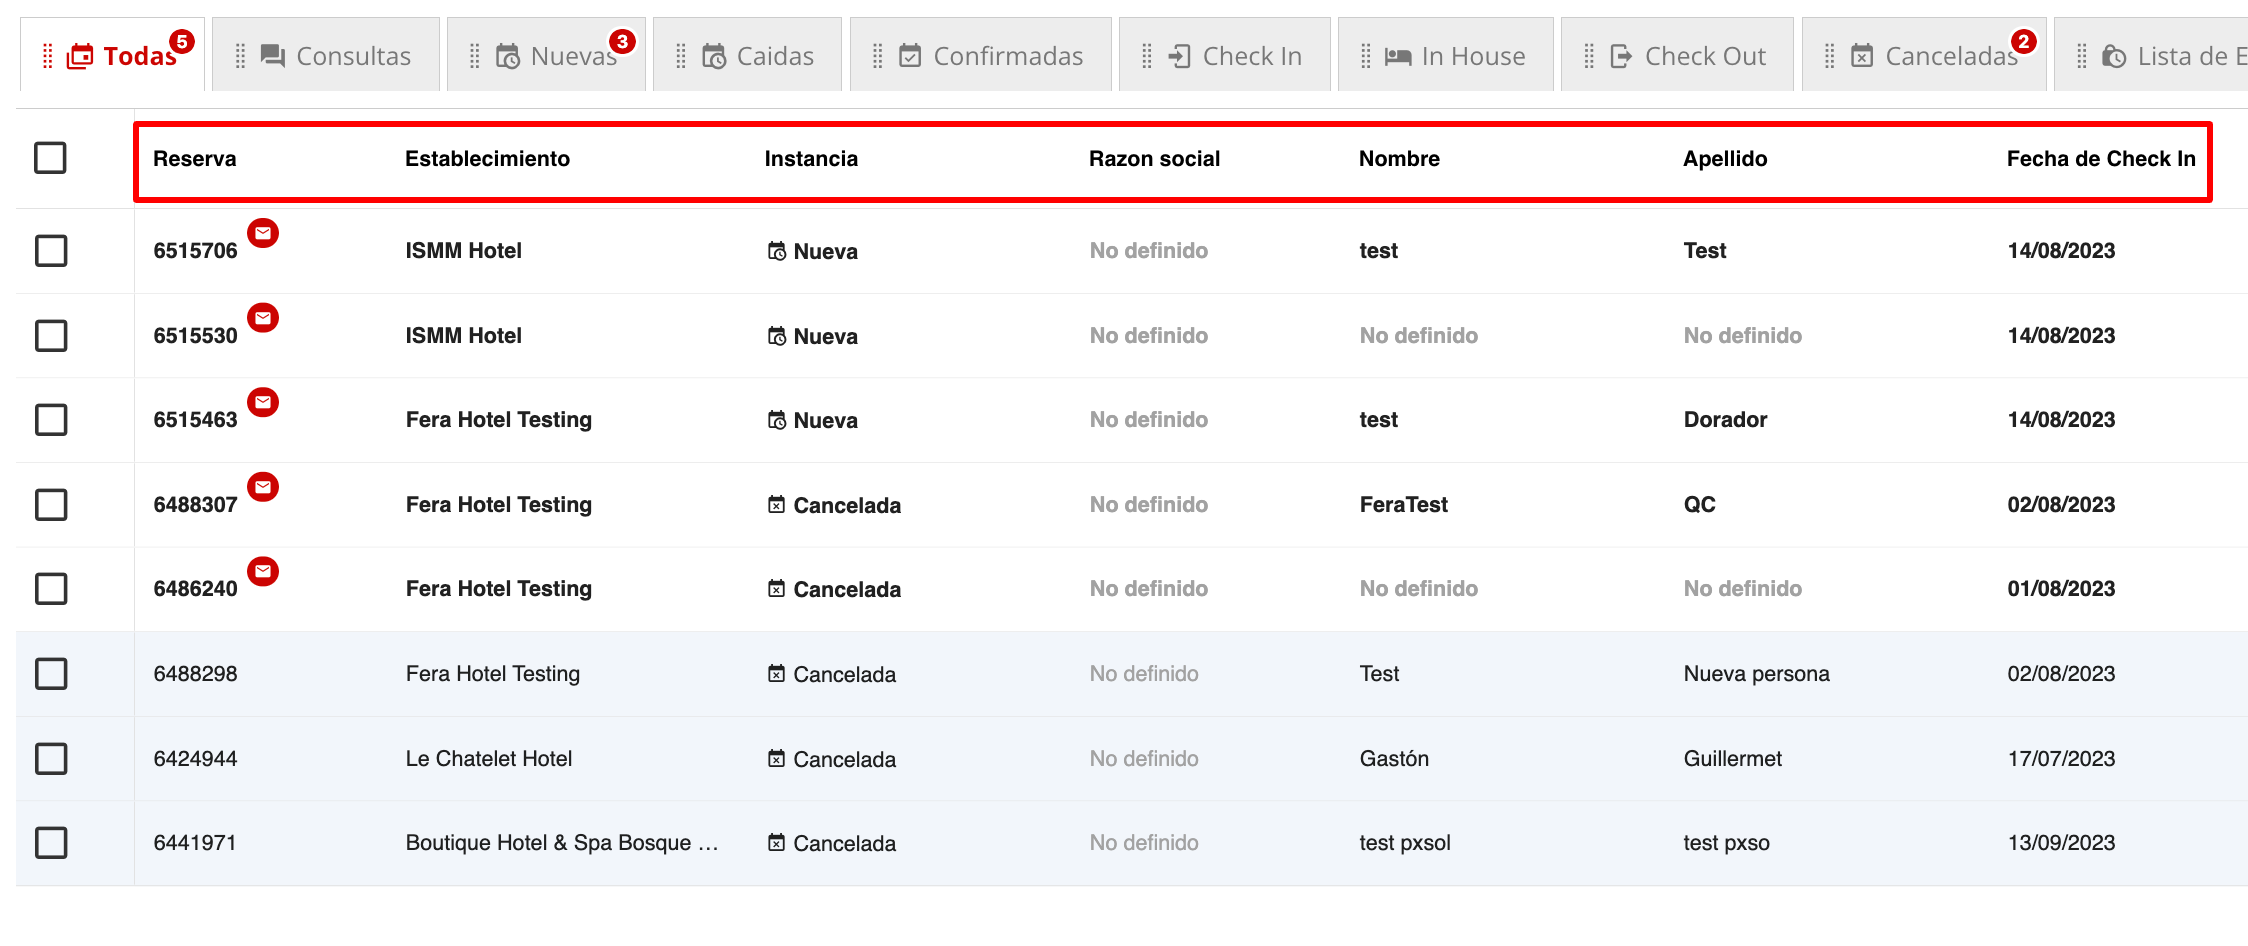This screenshot has height=946, width=2248.
Task: Click the red mail icon beside reservation 6515706
Action: (x=263, y=233)
